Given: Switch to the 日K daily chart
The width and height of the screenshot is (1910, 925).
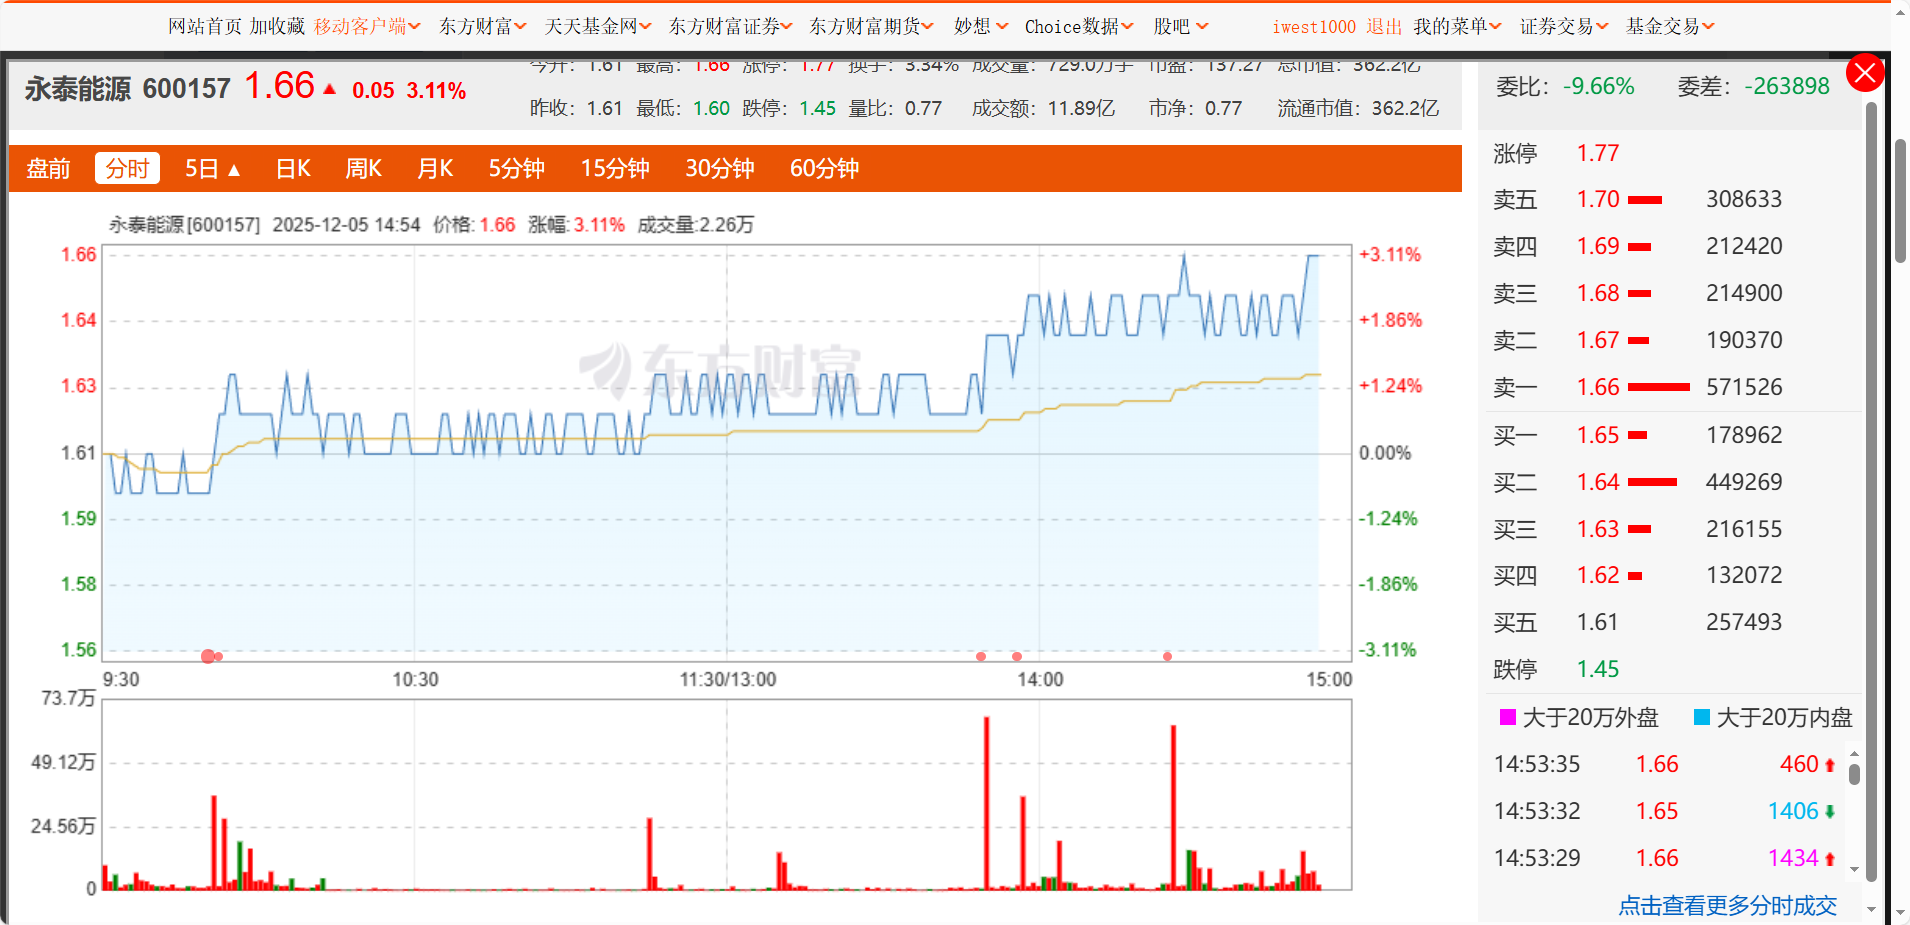Looking at the screenshot, I should click(293, 168).
